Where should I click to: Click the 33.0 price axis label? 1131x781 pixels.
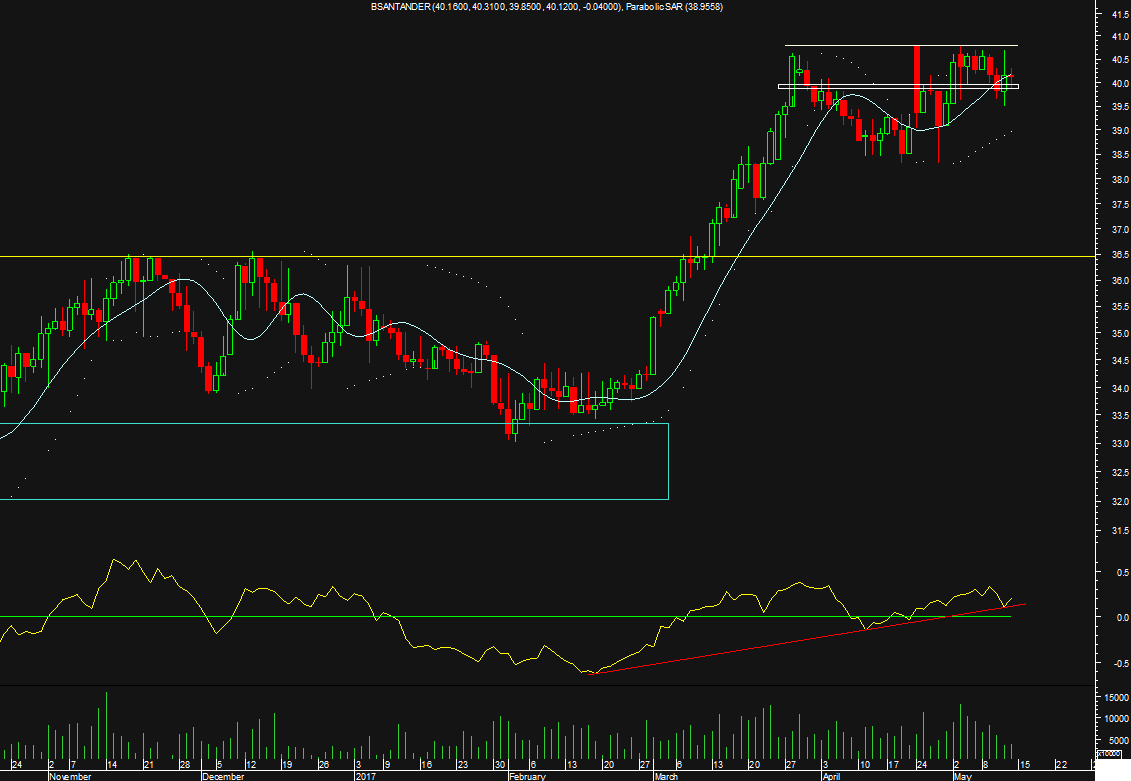tap(1120, 444)
